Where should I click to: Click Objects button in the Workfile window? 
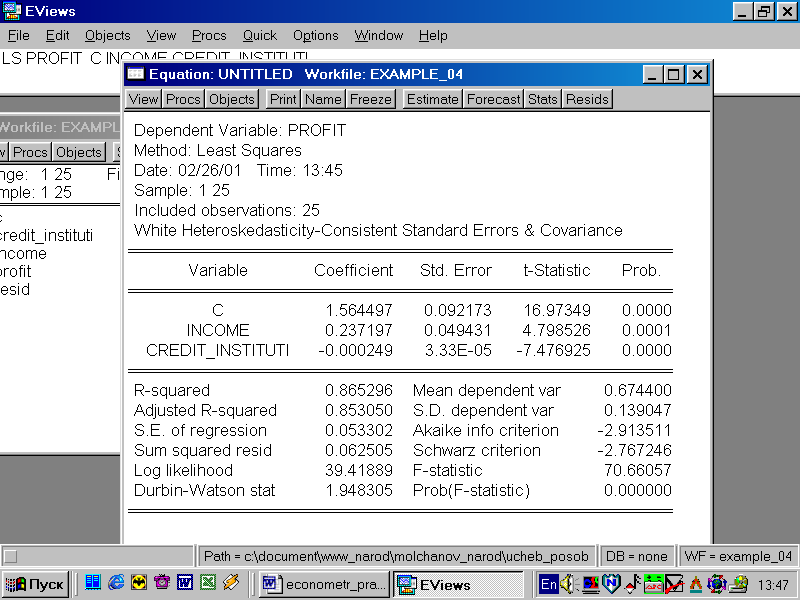(79, 152)
